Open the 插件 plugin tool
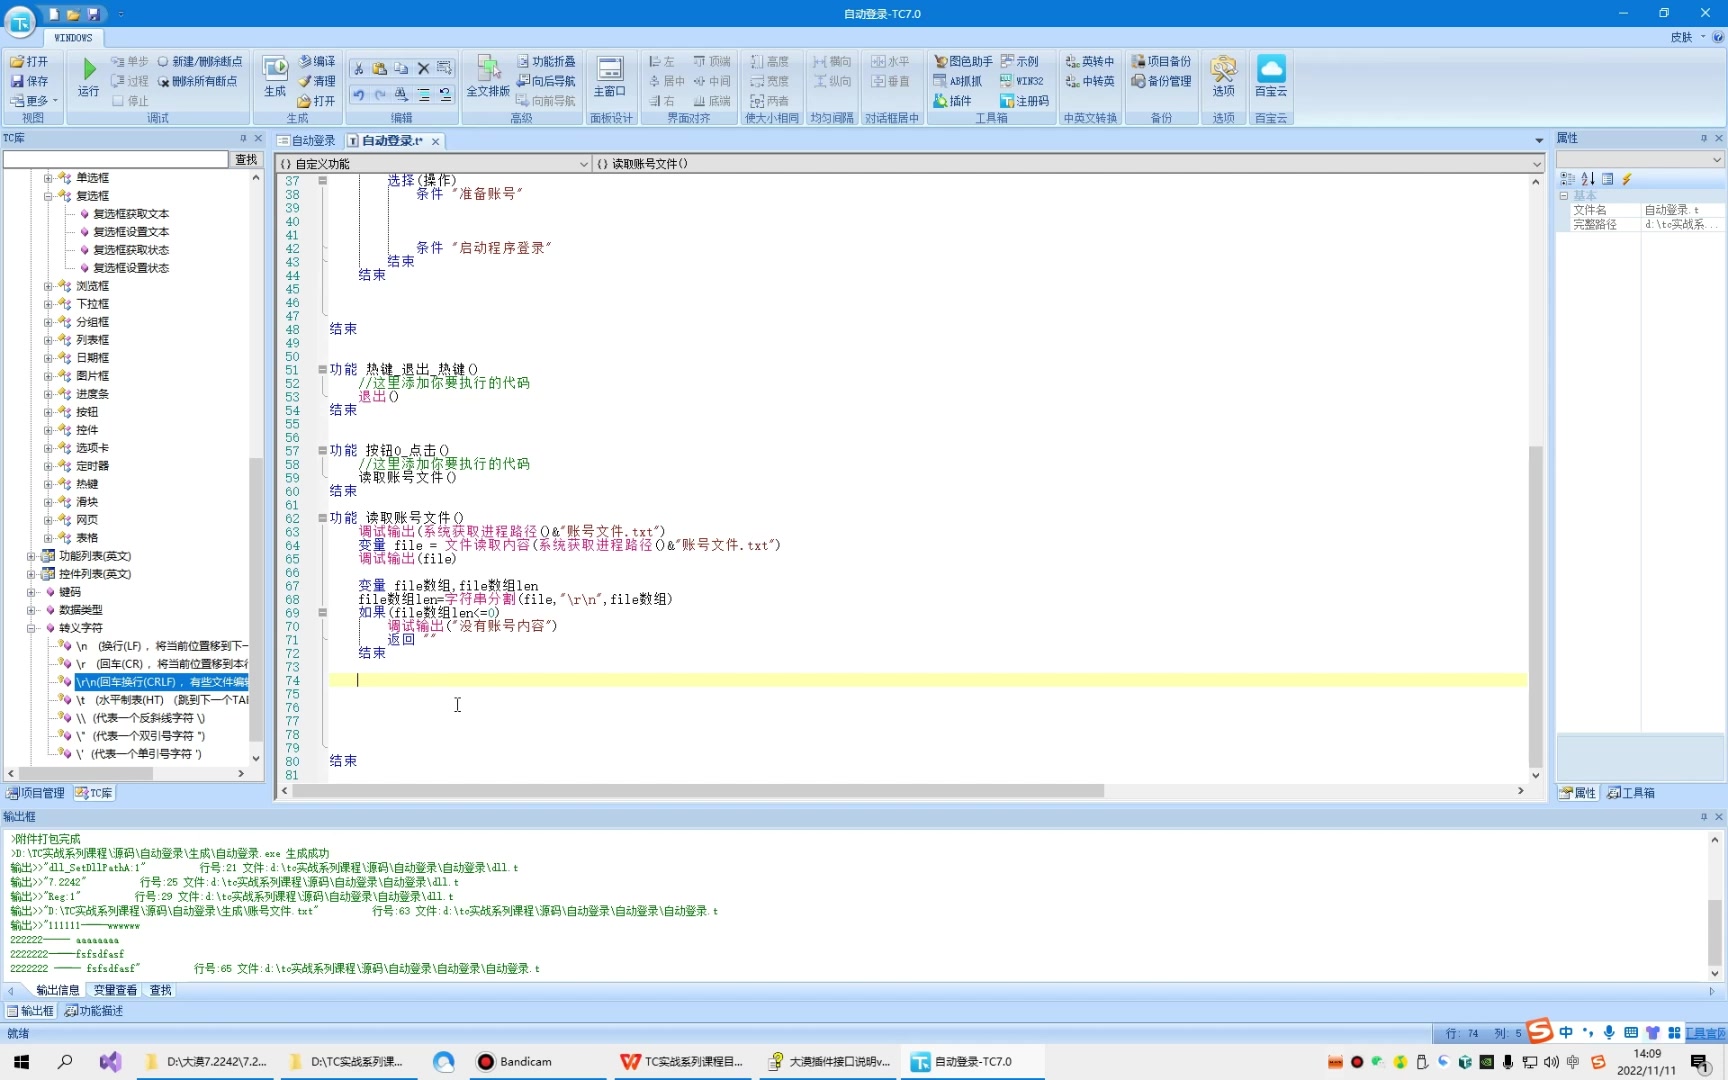Screen dimensions: 1728x1080 coord(952,101)
